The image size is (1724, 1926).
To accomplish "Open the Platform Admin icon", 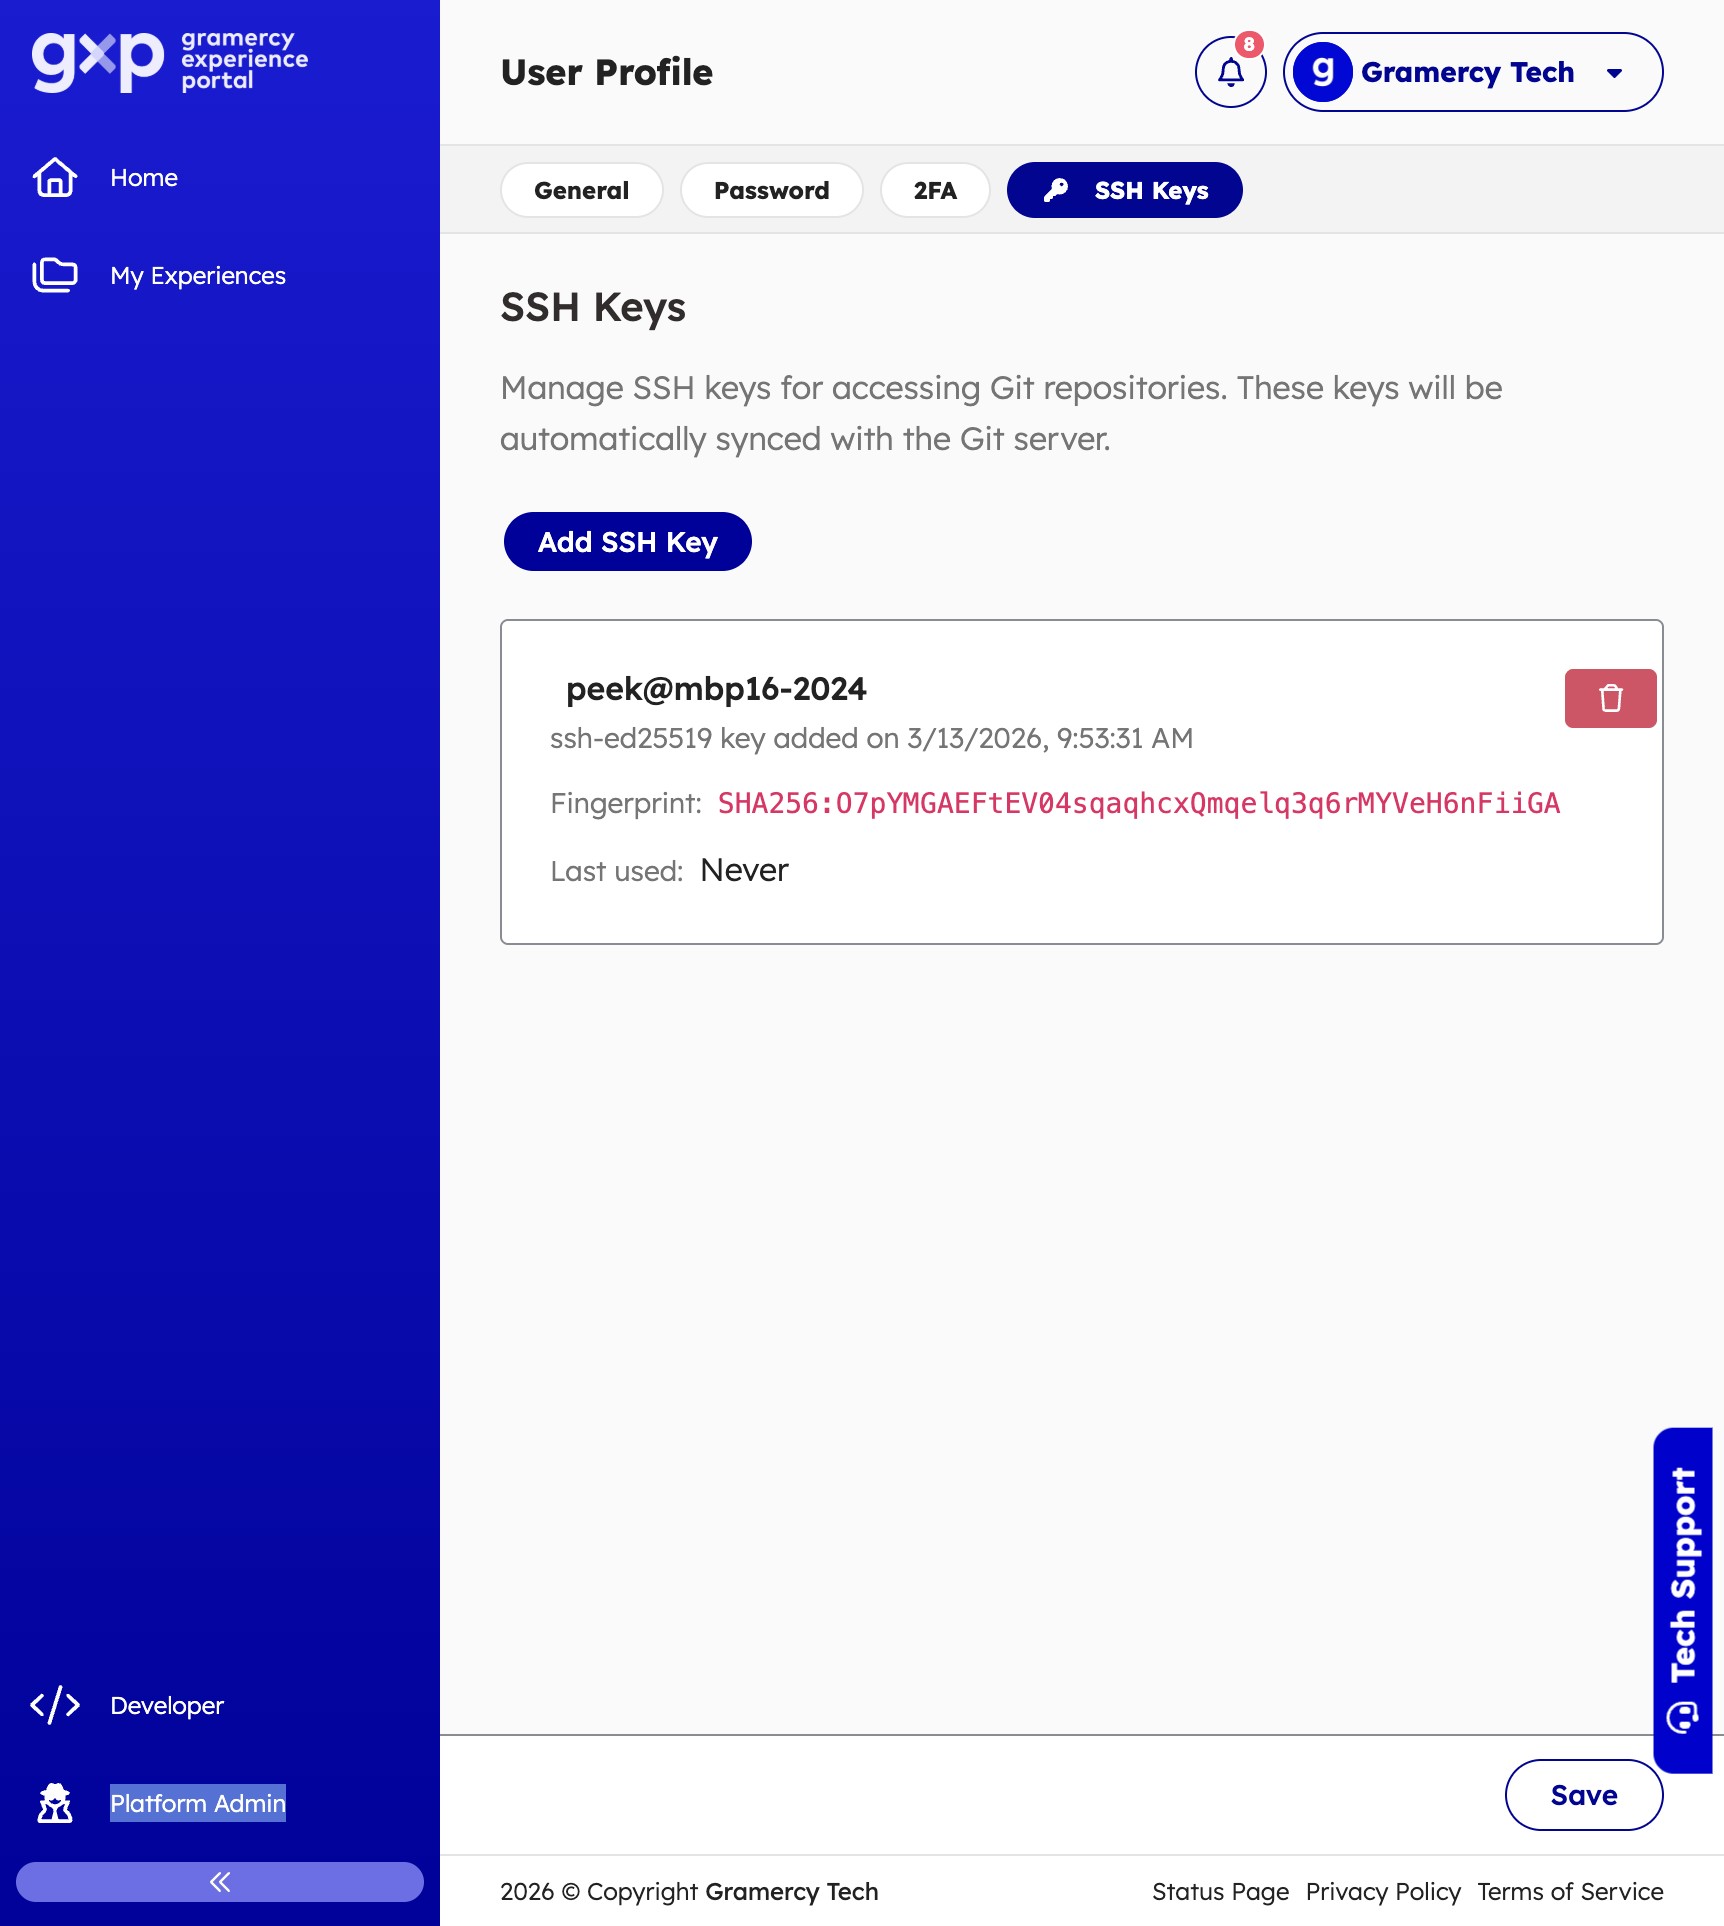I will pos(55,1803).
